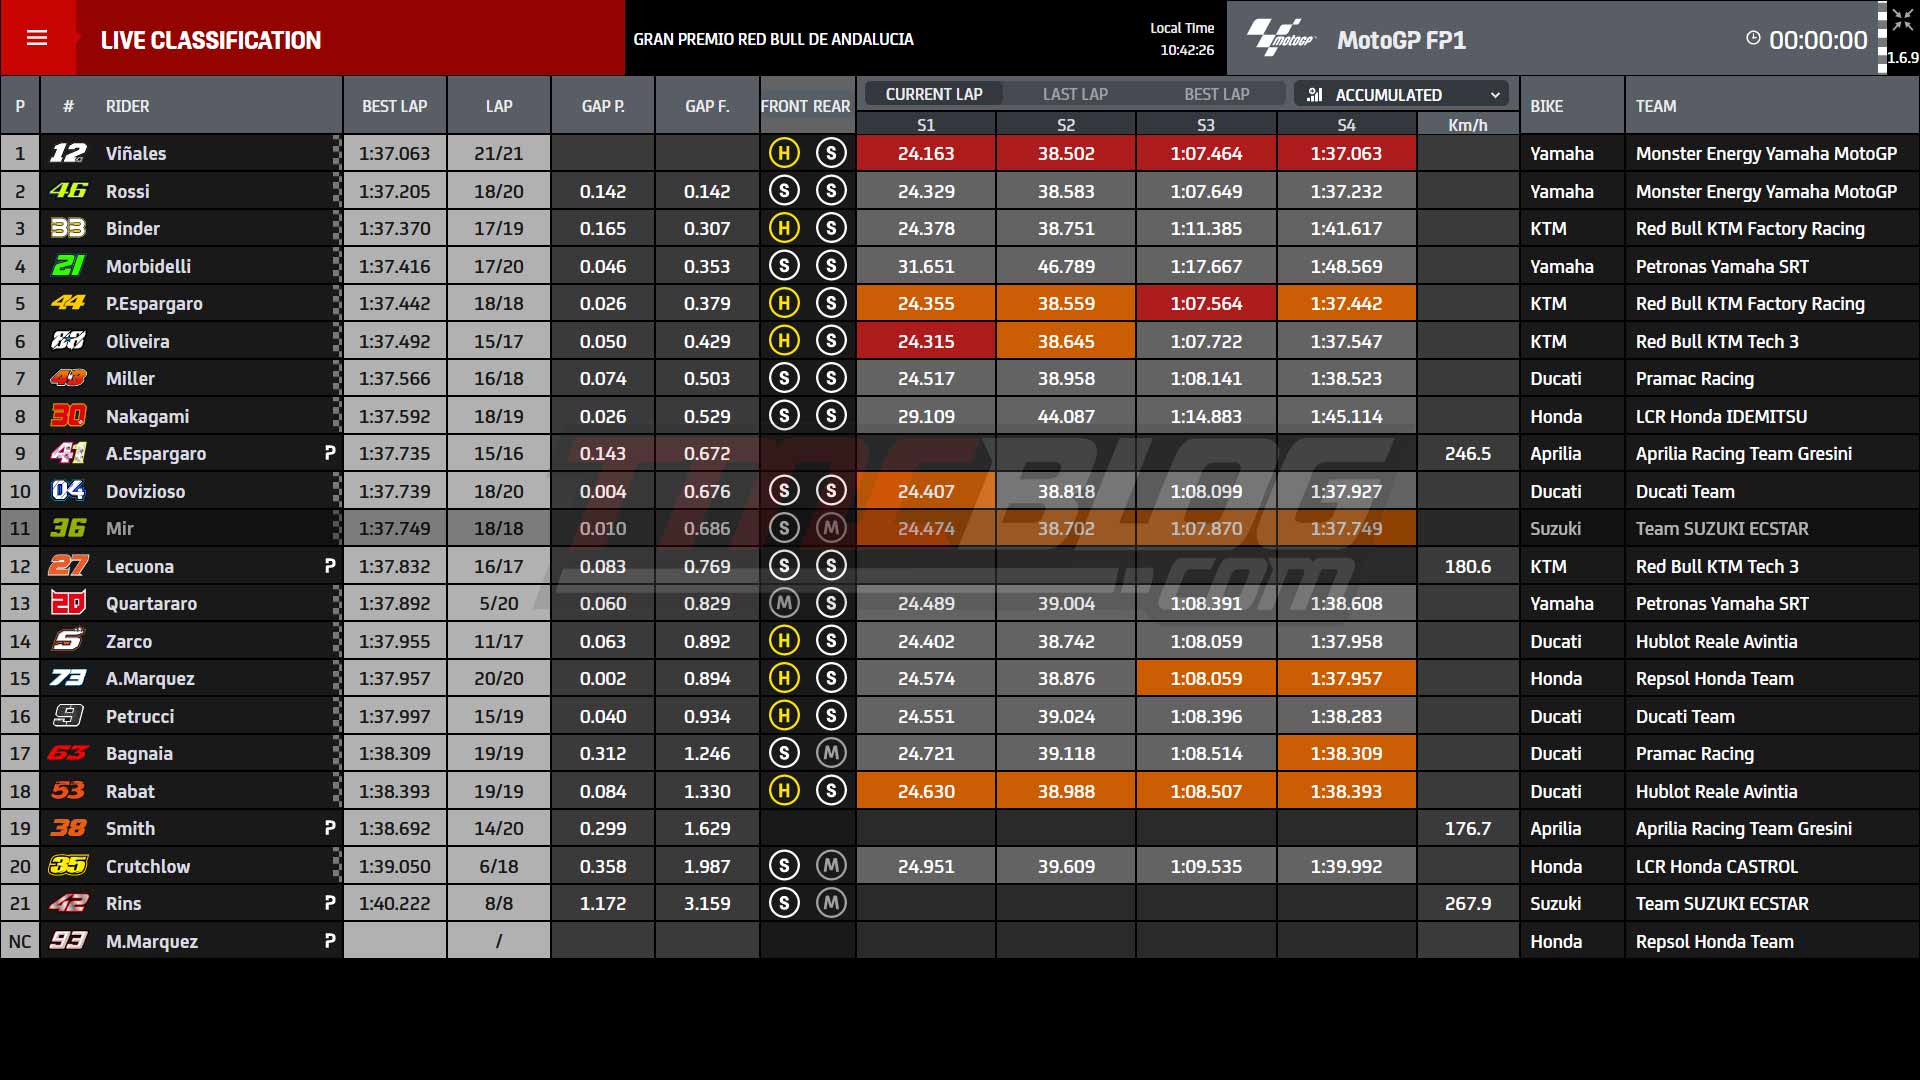This screenshot has width=1920, height=1080.
Task: Select rider name Zarco
Action: point(129,641)
